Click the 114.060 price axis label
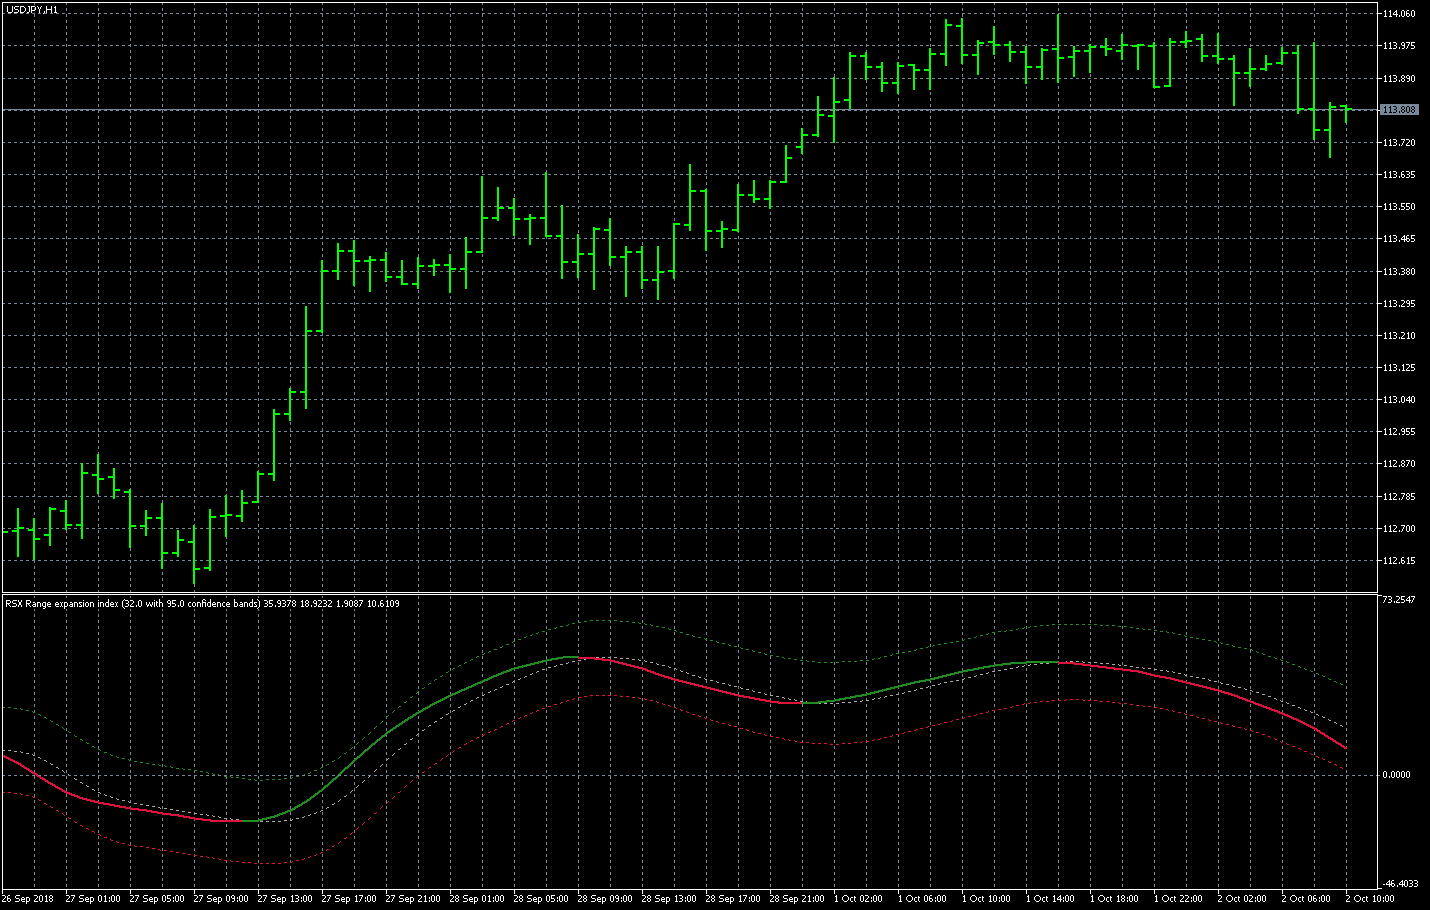1430x910 pixels. coord(1398,14)
